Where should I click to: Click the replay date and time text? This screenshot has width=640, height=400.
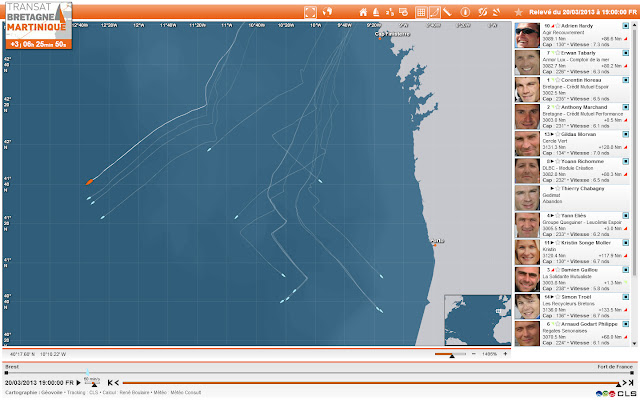pos(40,382)
